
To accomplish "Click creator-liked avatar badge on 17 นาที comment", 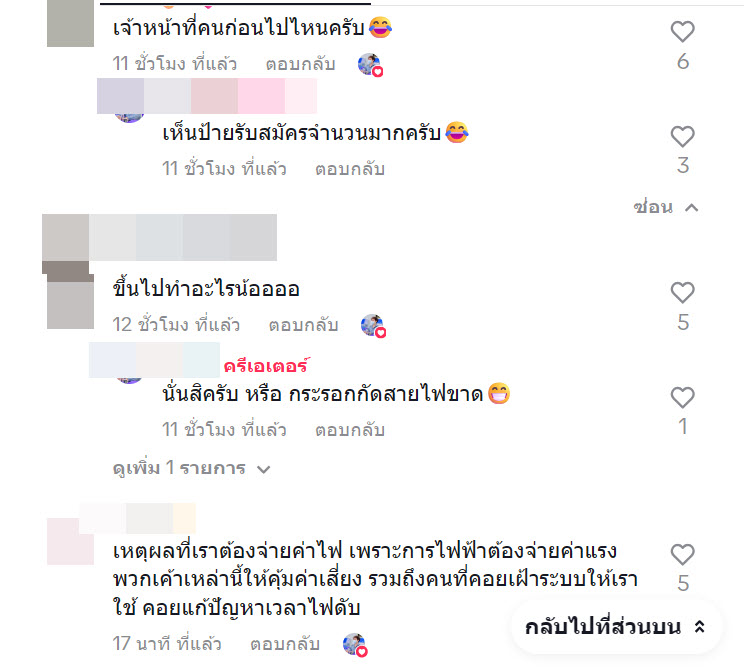I will (x=355, y=645).
